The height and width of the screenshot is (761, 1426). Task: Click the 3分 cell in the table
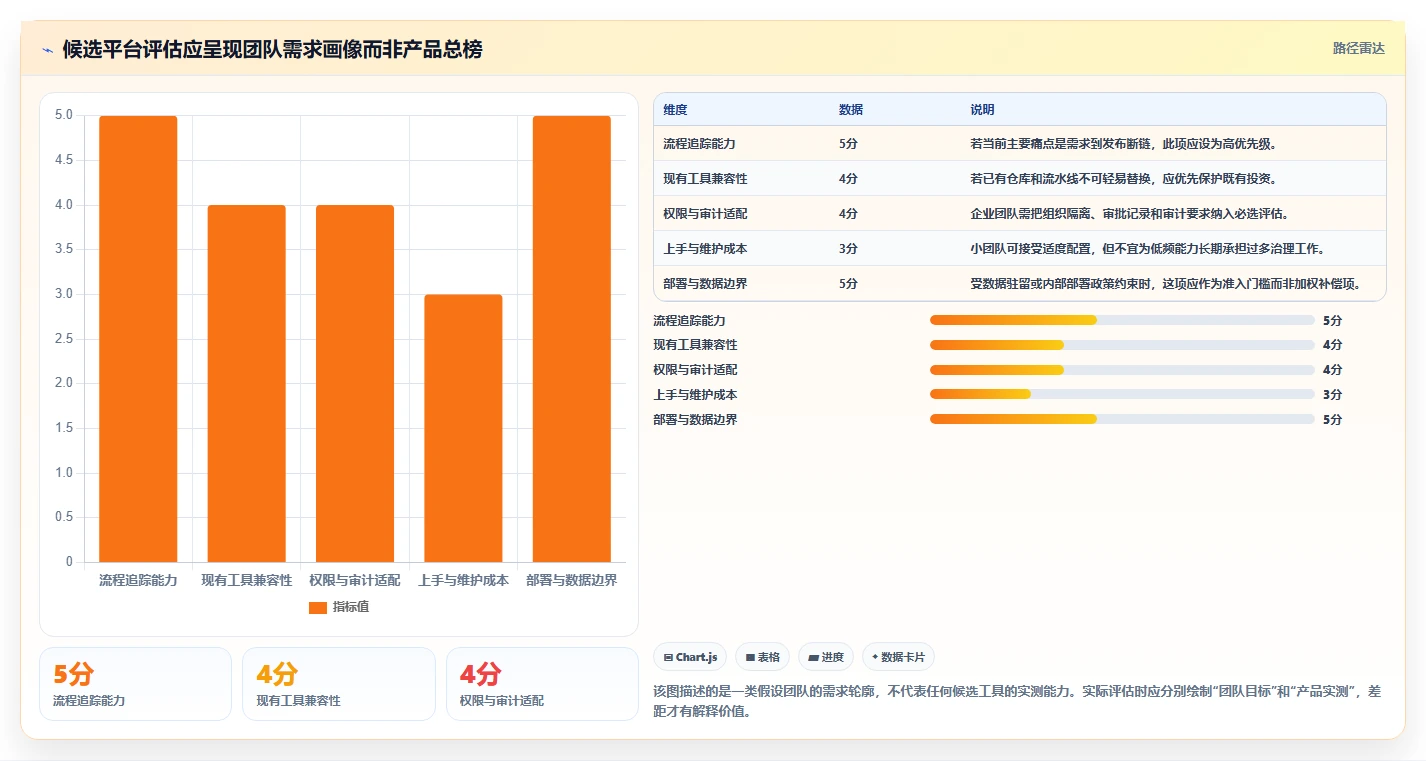(848, 249)
